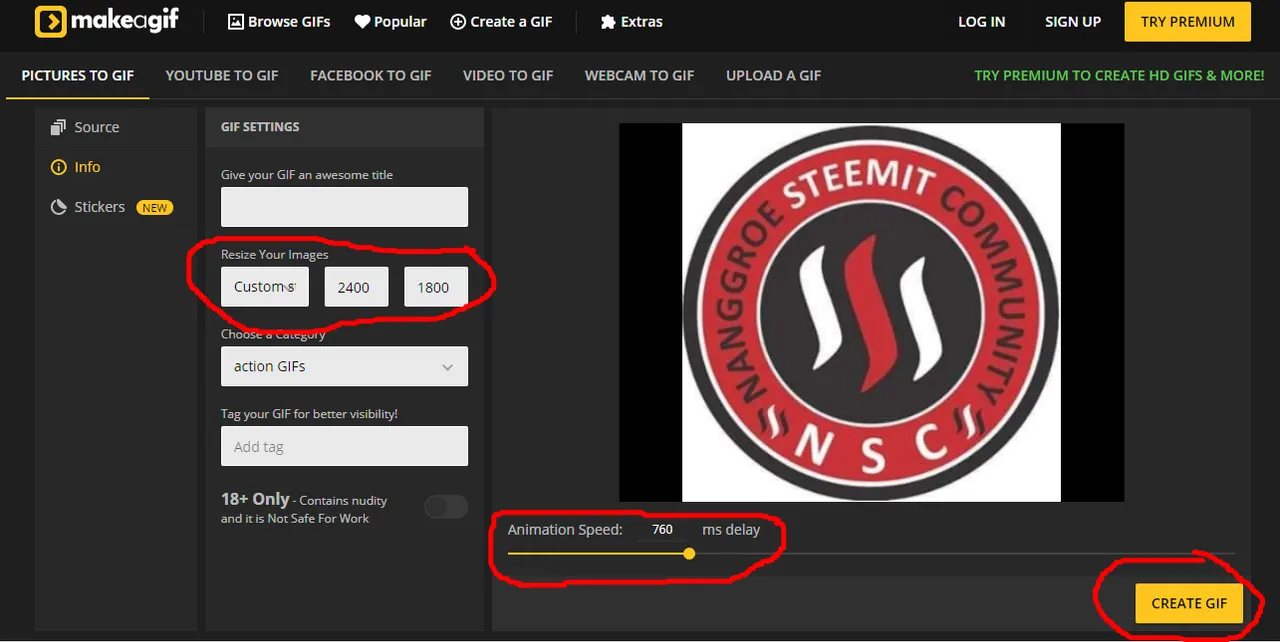The image size is (1280, 642).
Task: Open Browse GIFs in top navigation
Action: click(279, 21)
